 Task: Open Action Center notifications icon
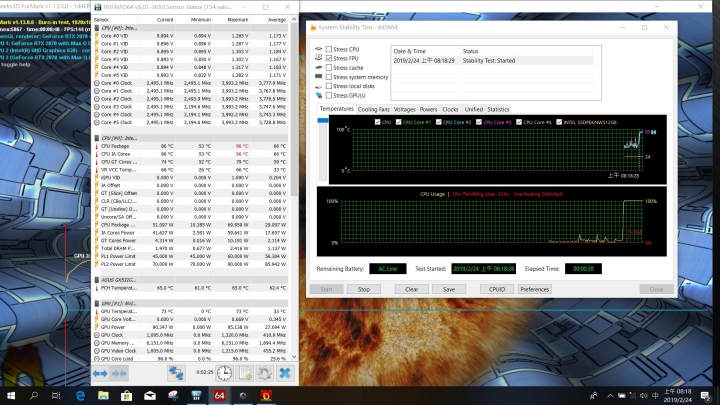tap(706, 395)
